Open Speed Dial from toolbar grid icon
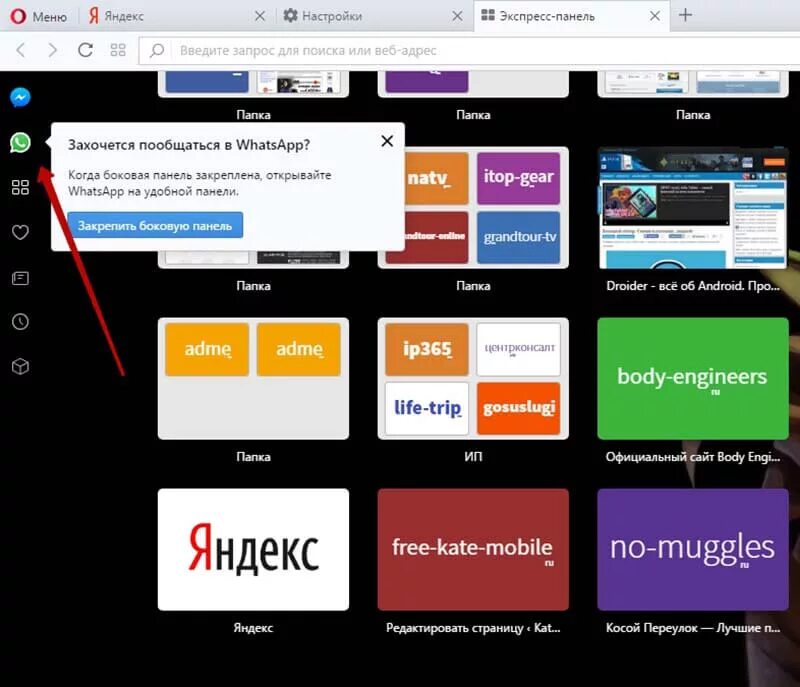This screenshot has width=800, height=687. point(118,50)
